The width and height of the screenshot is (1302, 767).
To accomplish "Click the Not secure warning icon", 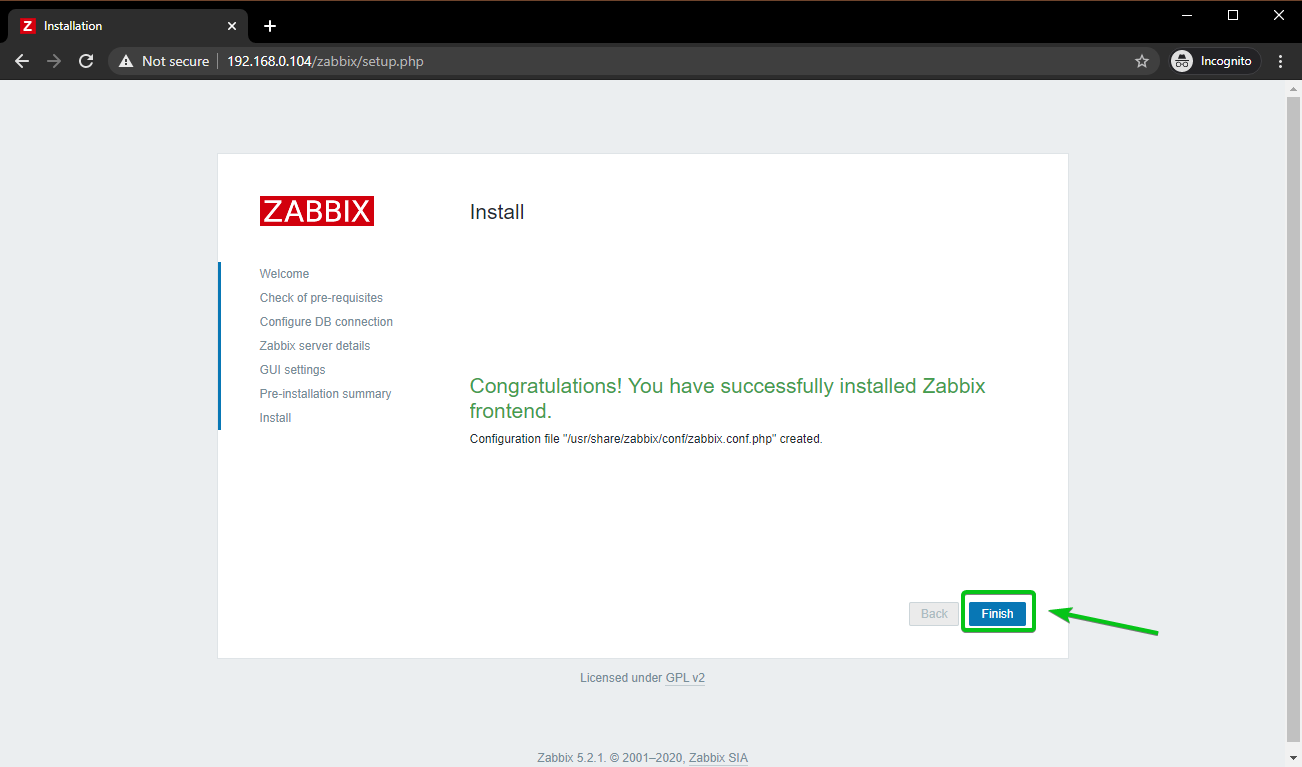I will (126, 61).
